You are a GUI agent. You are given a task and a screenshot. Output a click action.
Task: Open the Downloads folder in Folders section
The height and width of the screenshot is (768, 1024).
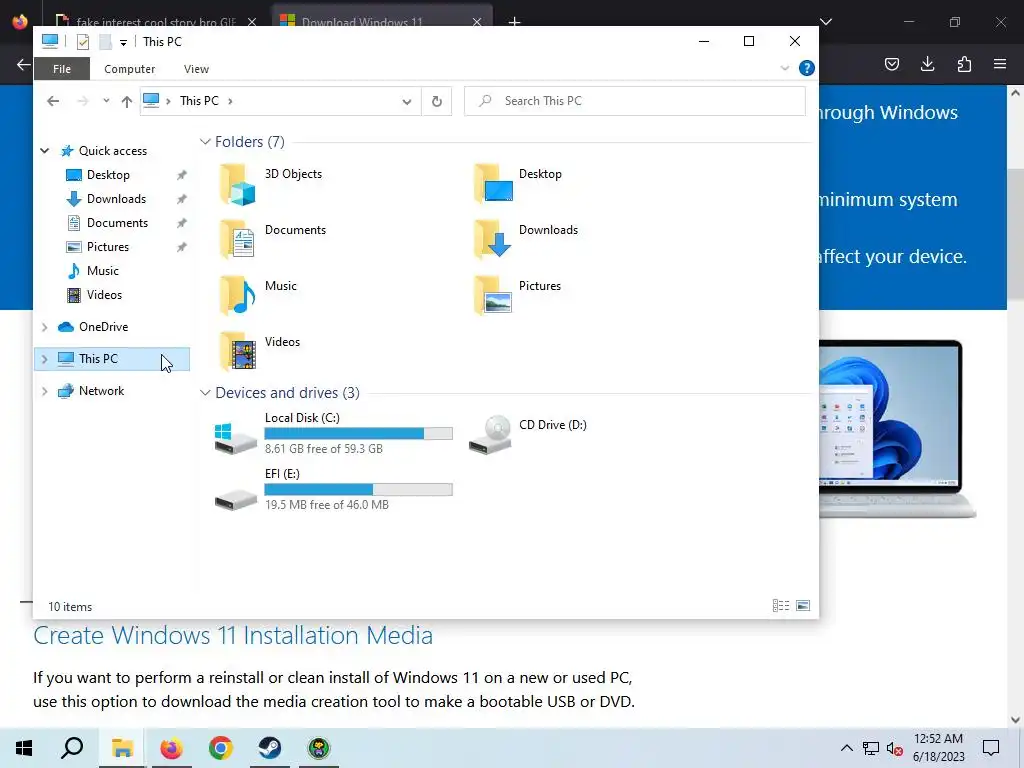[526, 240]
